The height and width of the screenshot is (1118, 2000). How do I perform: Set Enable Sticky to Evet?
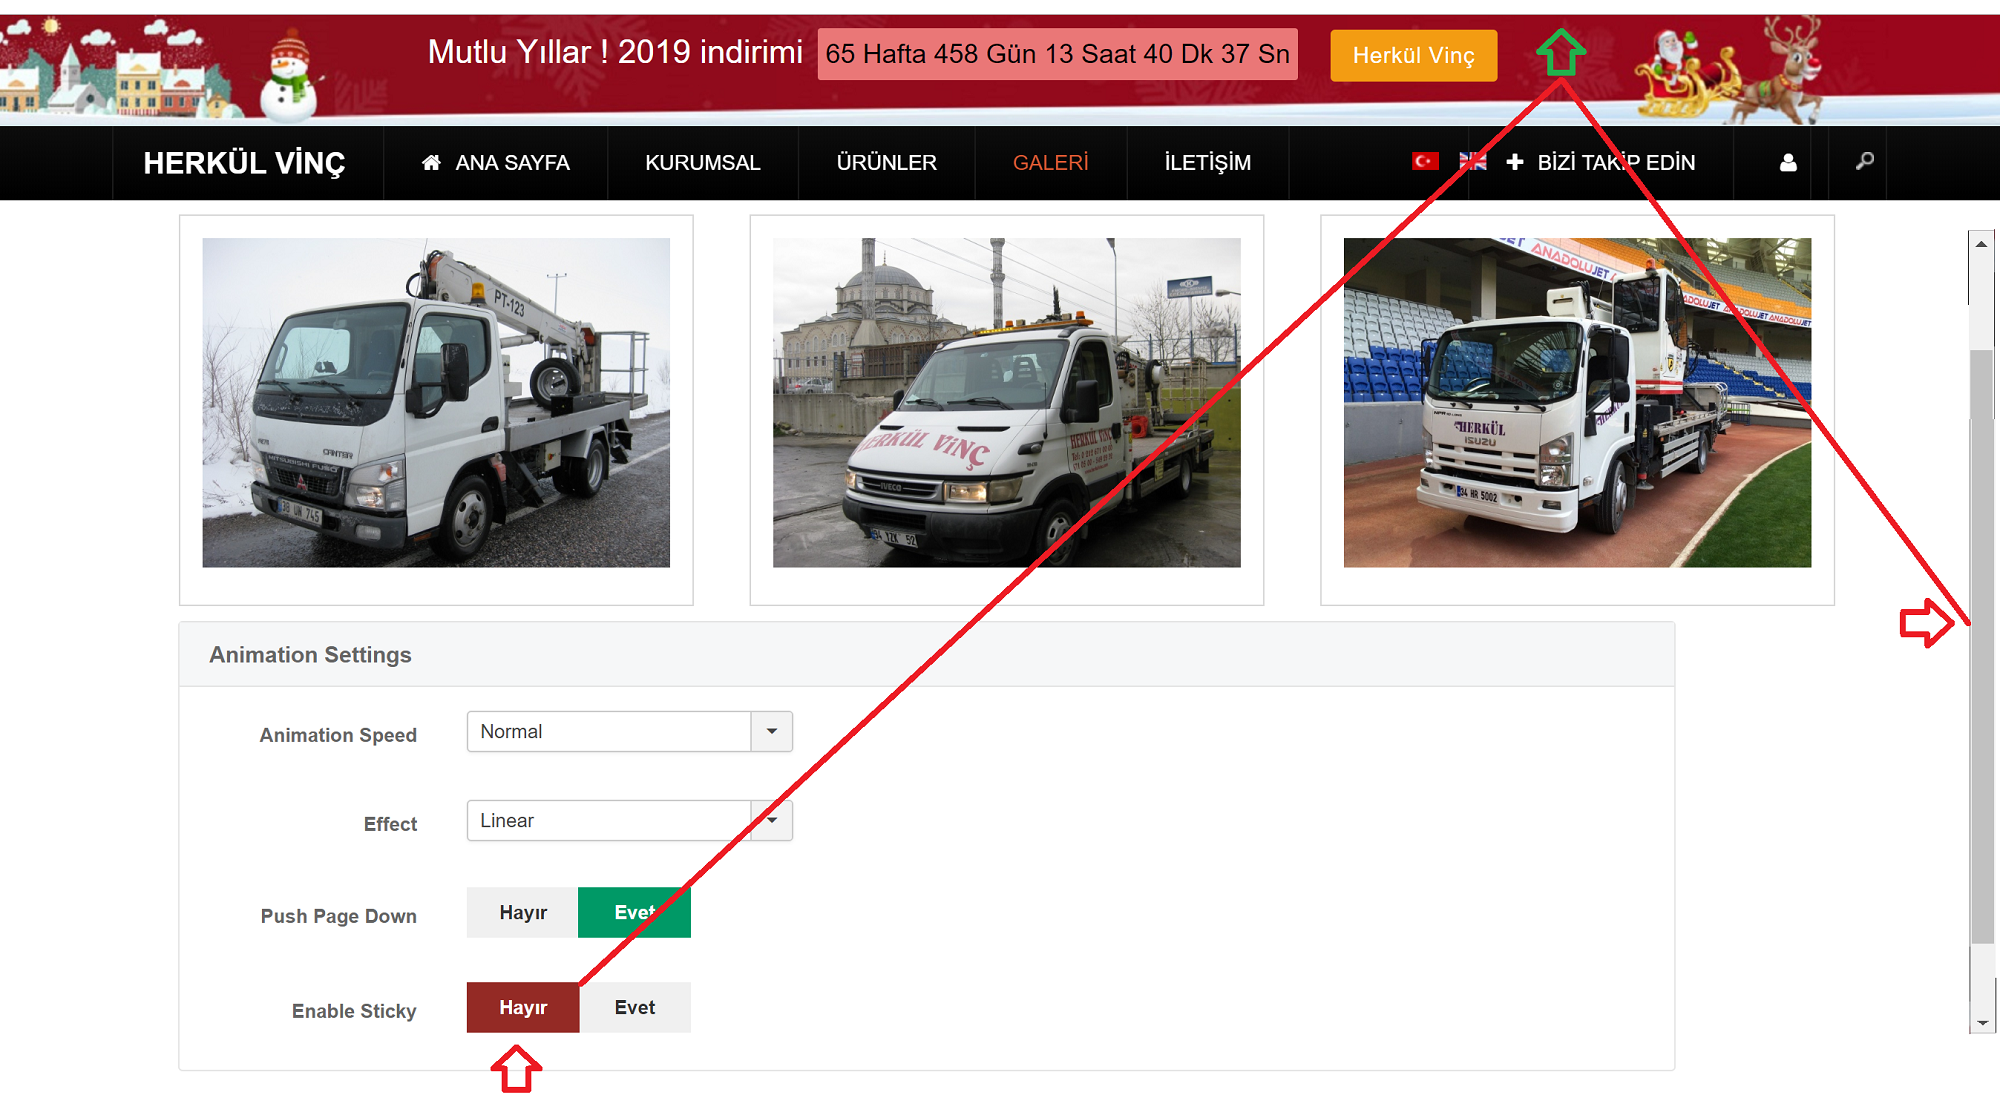coord(634,1008)
